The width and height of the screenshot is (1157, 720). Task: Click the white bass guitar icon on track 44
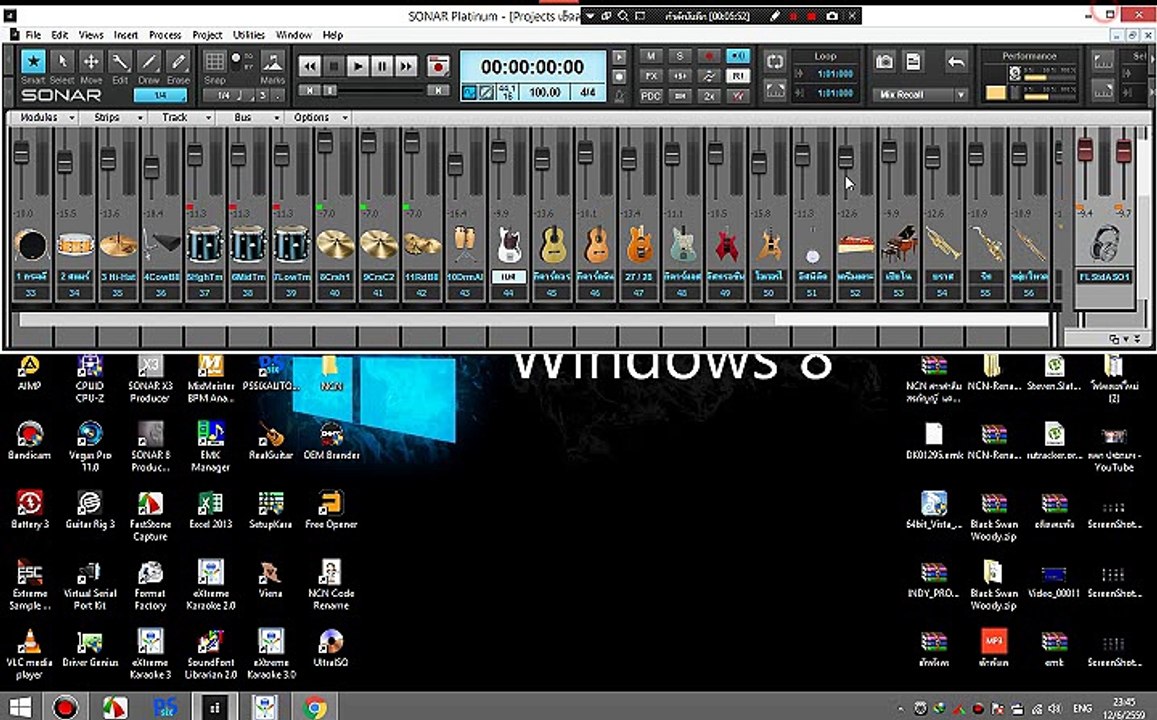[x=508, y=245]
